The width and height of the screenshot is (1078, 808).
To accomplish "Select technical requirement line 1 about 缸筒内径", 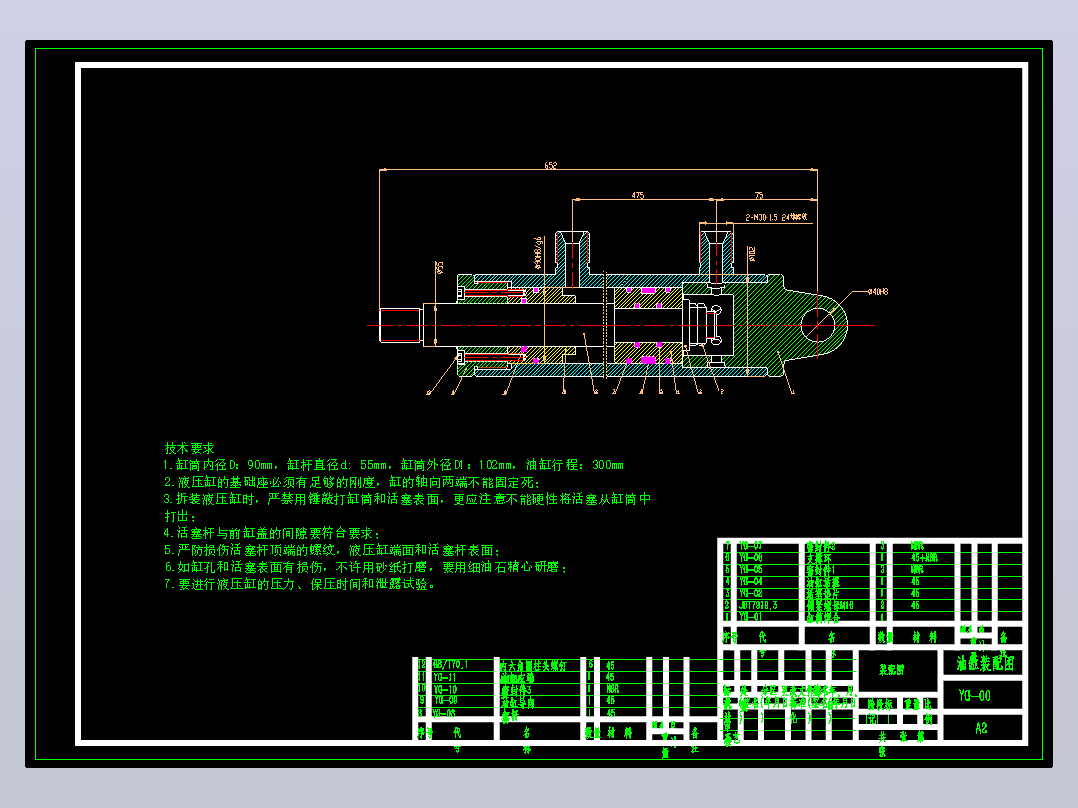I will click(393, 466).
